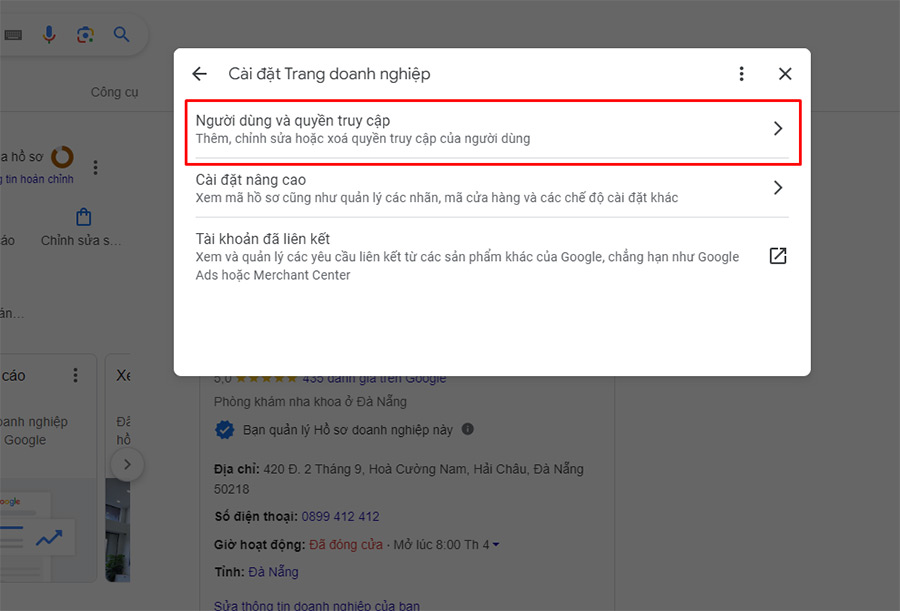Select the microphone voice search icon
Viewport: 900px width, 611px height.
click(50, 33)
